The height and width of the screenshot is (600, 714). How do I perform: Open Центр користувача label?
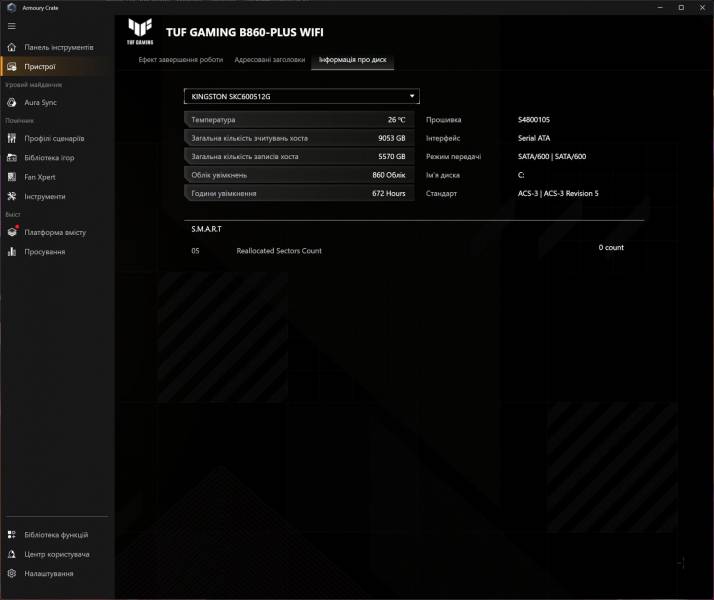[x=57, y=554]
